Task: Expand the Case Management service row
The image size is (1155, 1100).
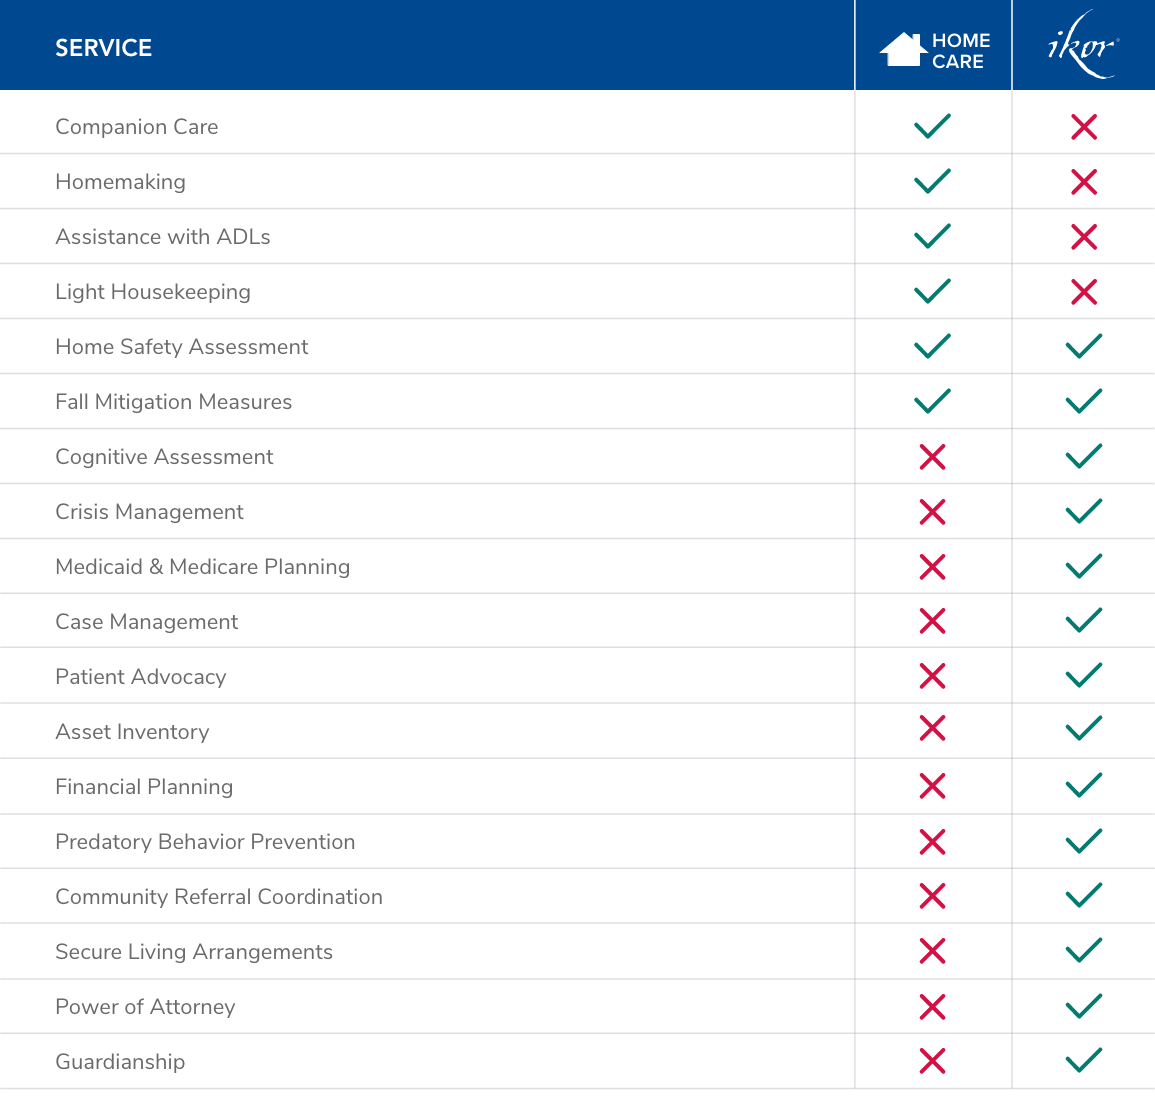Action: coord(146,621)
